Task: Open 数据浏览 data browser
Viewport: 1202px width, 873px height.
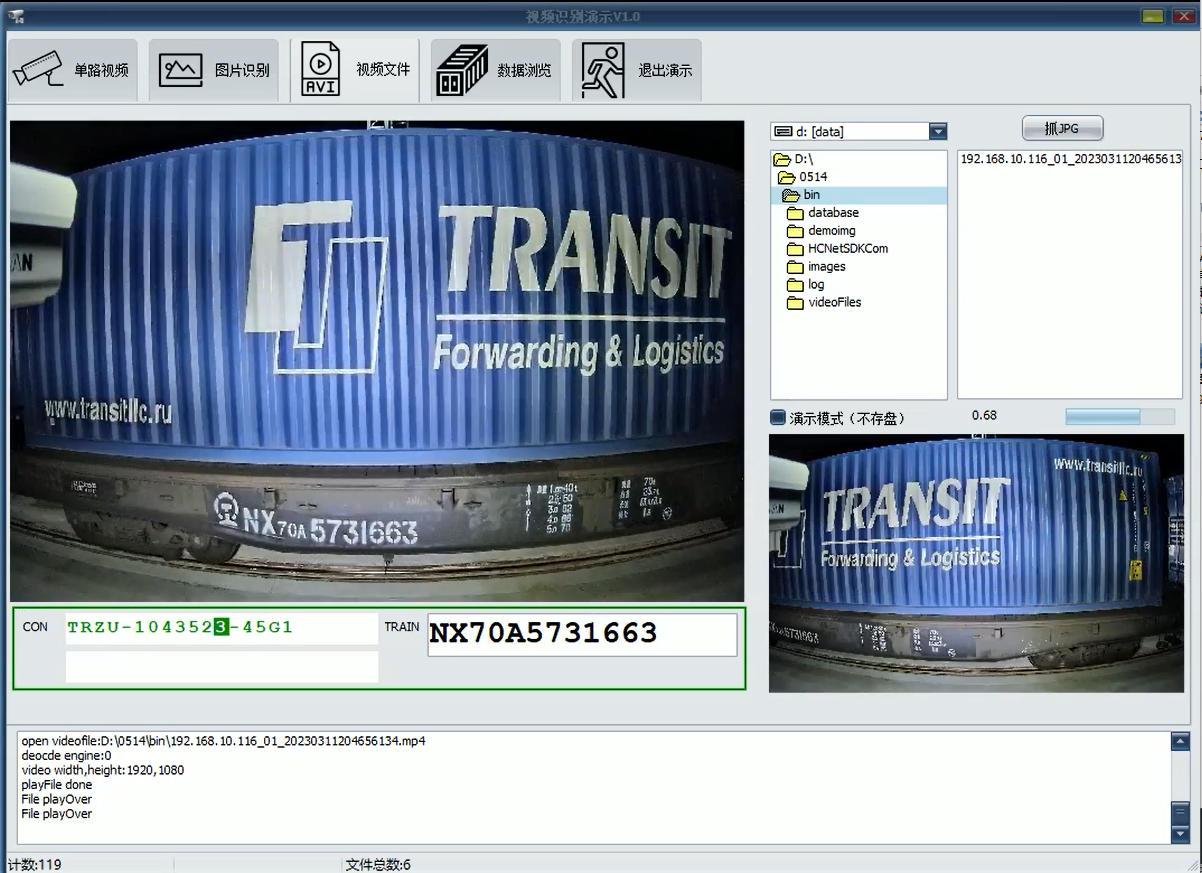Action: click(x=496, y=70)
